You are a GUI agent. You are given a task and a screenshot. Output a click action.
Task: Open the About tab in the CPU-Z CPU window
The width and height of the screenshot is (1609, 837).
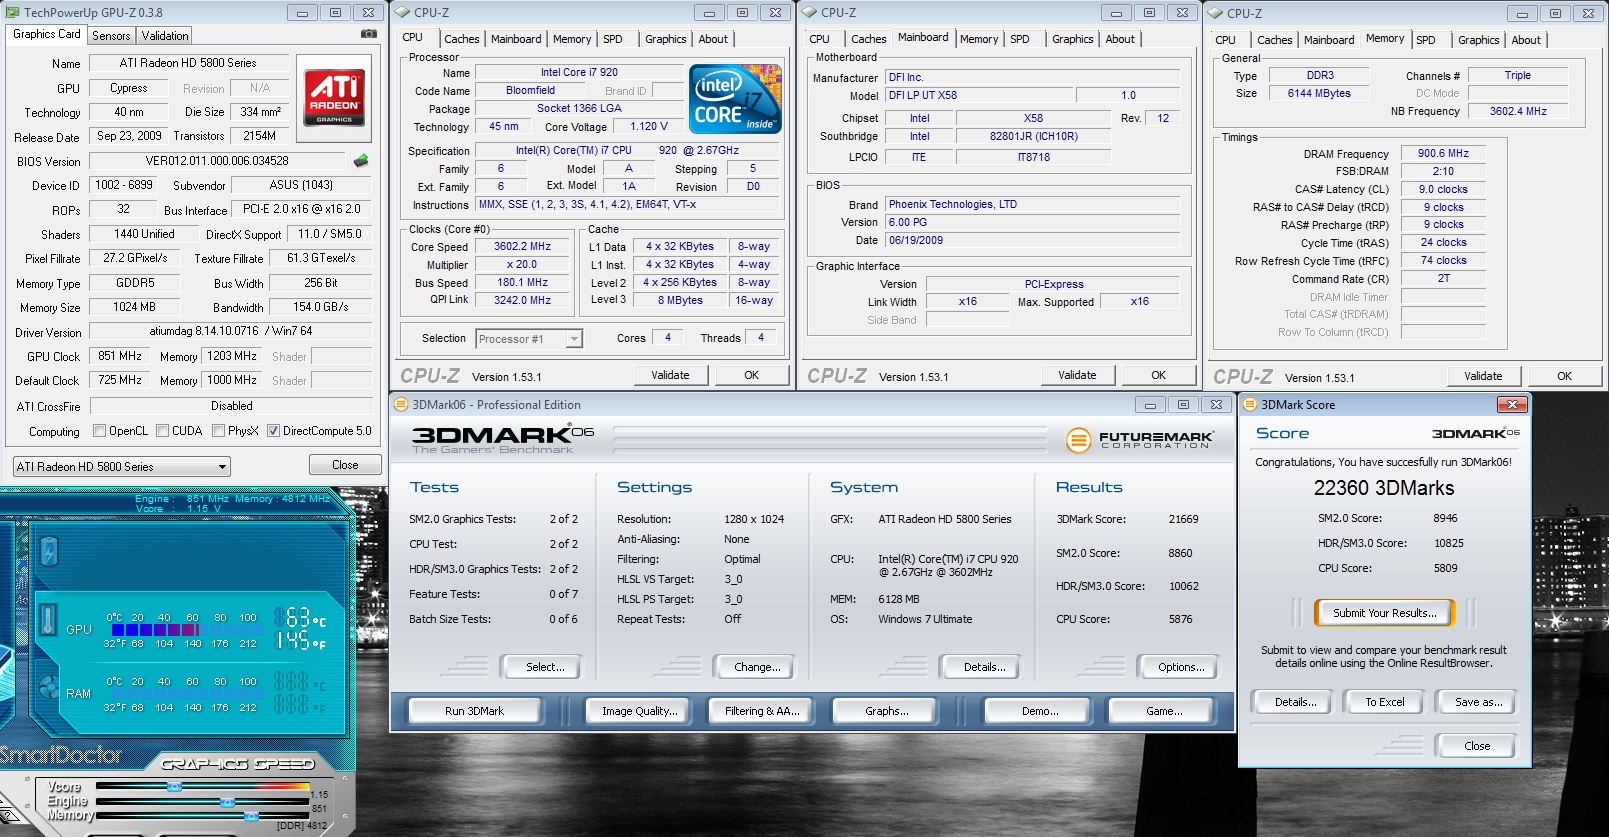click(713, 39)
